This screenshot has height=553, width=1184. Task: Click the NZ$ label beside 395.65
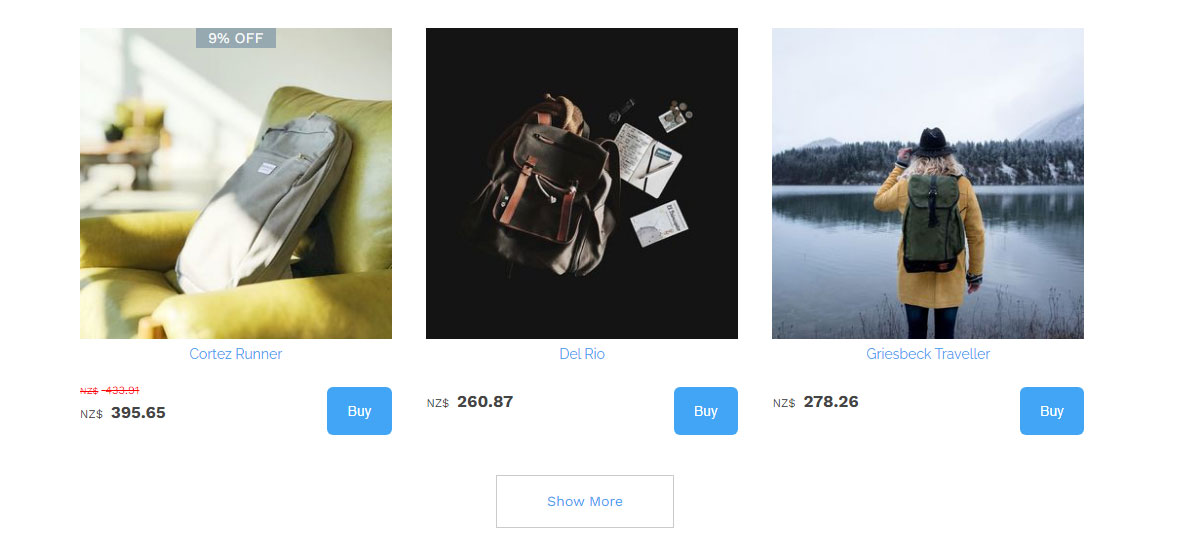[91, 414]
